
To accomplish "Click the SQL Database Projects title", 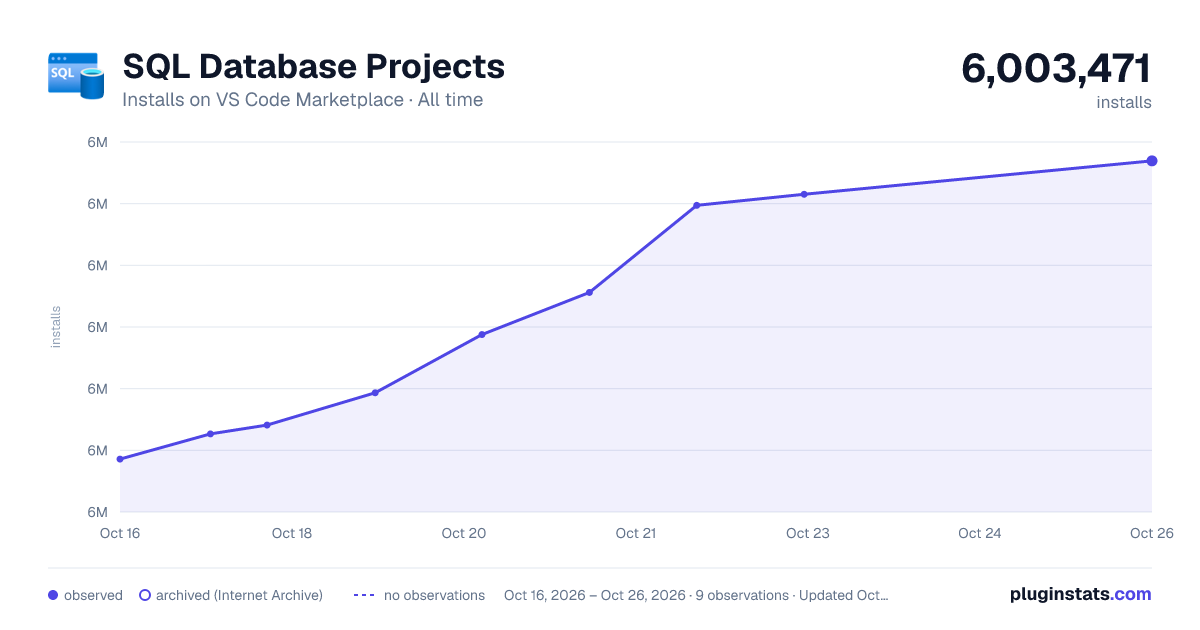I will (313, 66).
